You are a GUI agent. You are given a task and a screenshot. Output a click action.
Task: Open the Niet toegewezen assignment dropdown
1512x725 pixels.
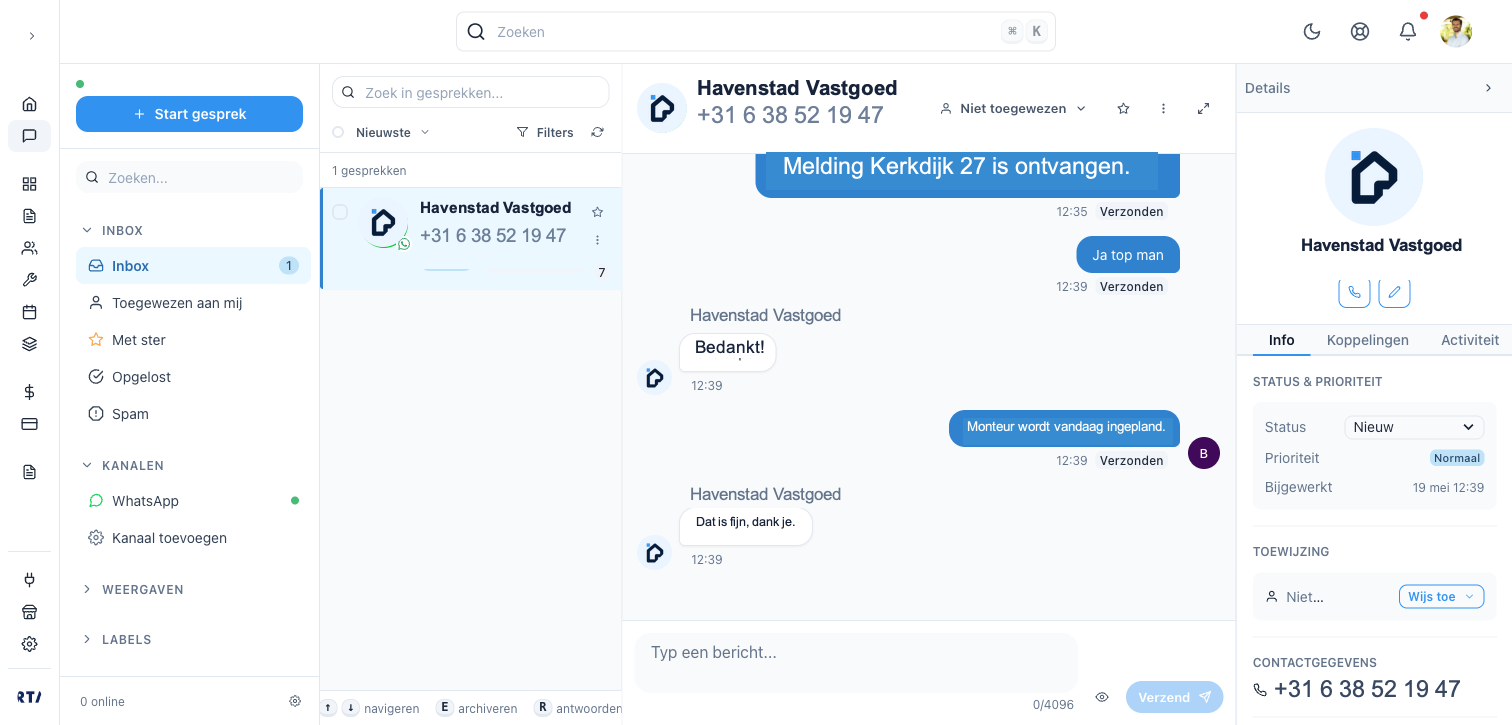(1013, 108)
